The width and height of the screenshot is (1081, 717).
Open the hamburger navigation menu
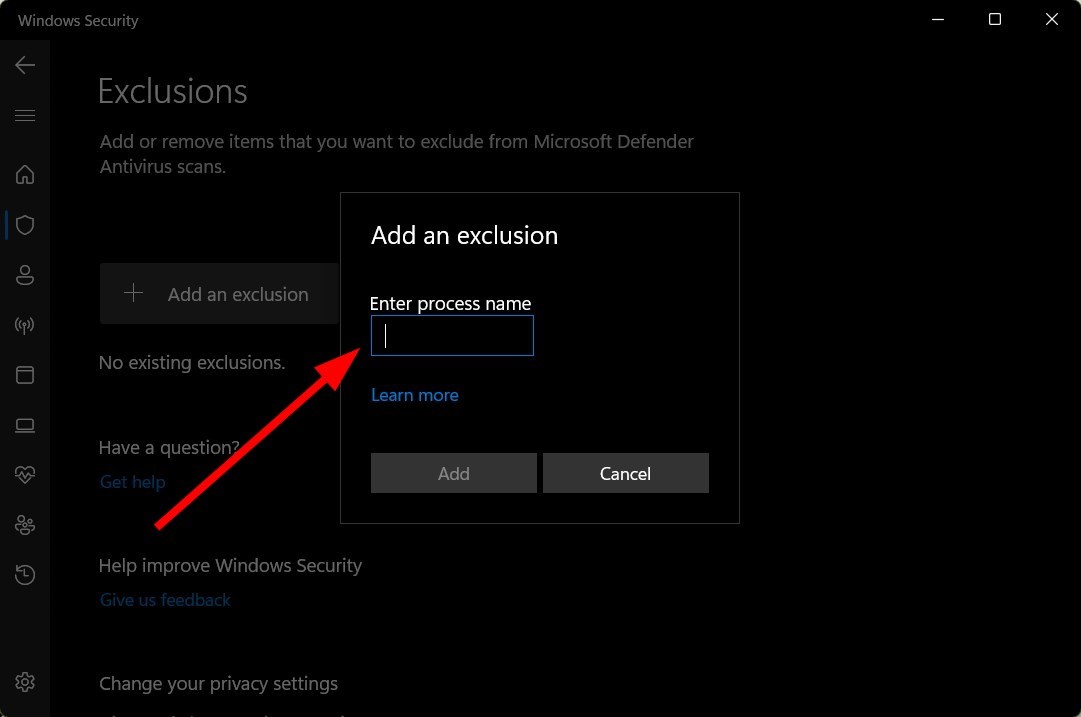(x=25, y=115)
